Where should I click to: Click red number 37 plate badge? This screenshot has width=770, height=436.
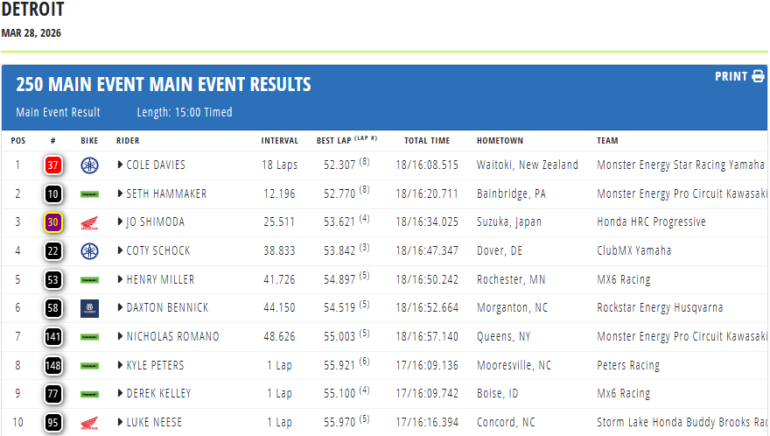click(53, 165)
